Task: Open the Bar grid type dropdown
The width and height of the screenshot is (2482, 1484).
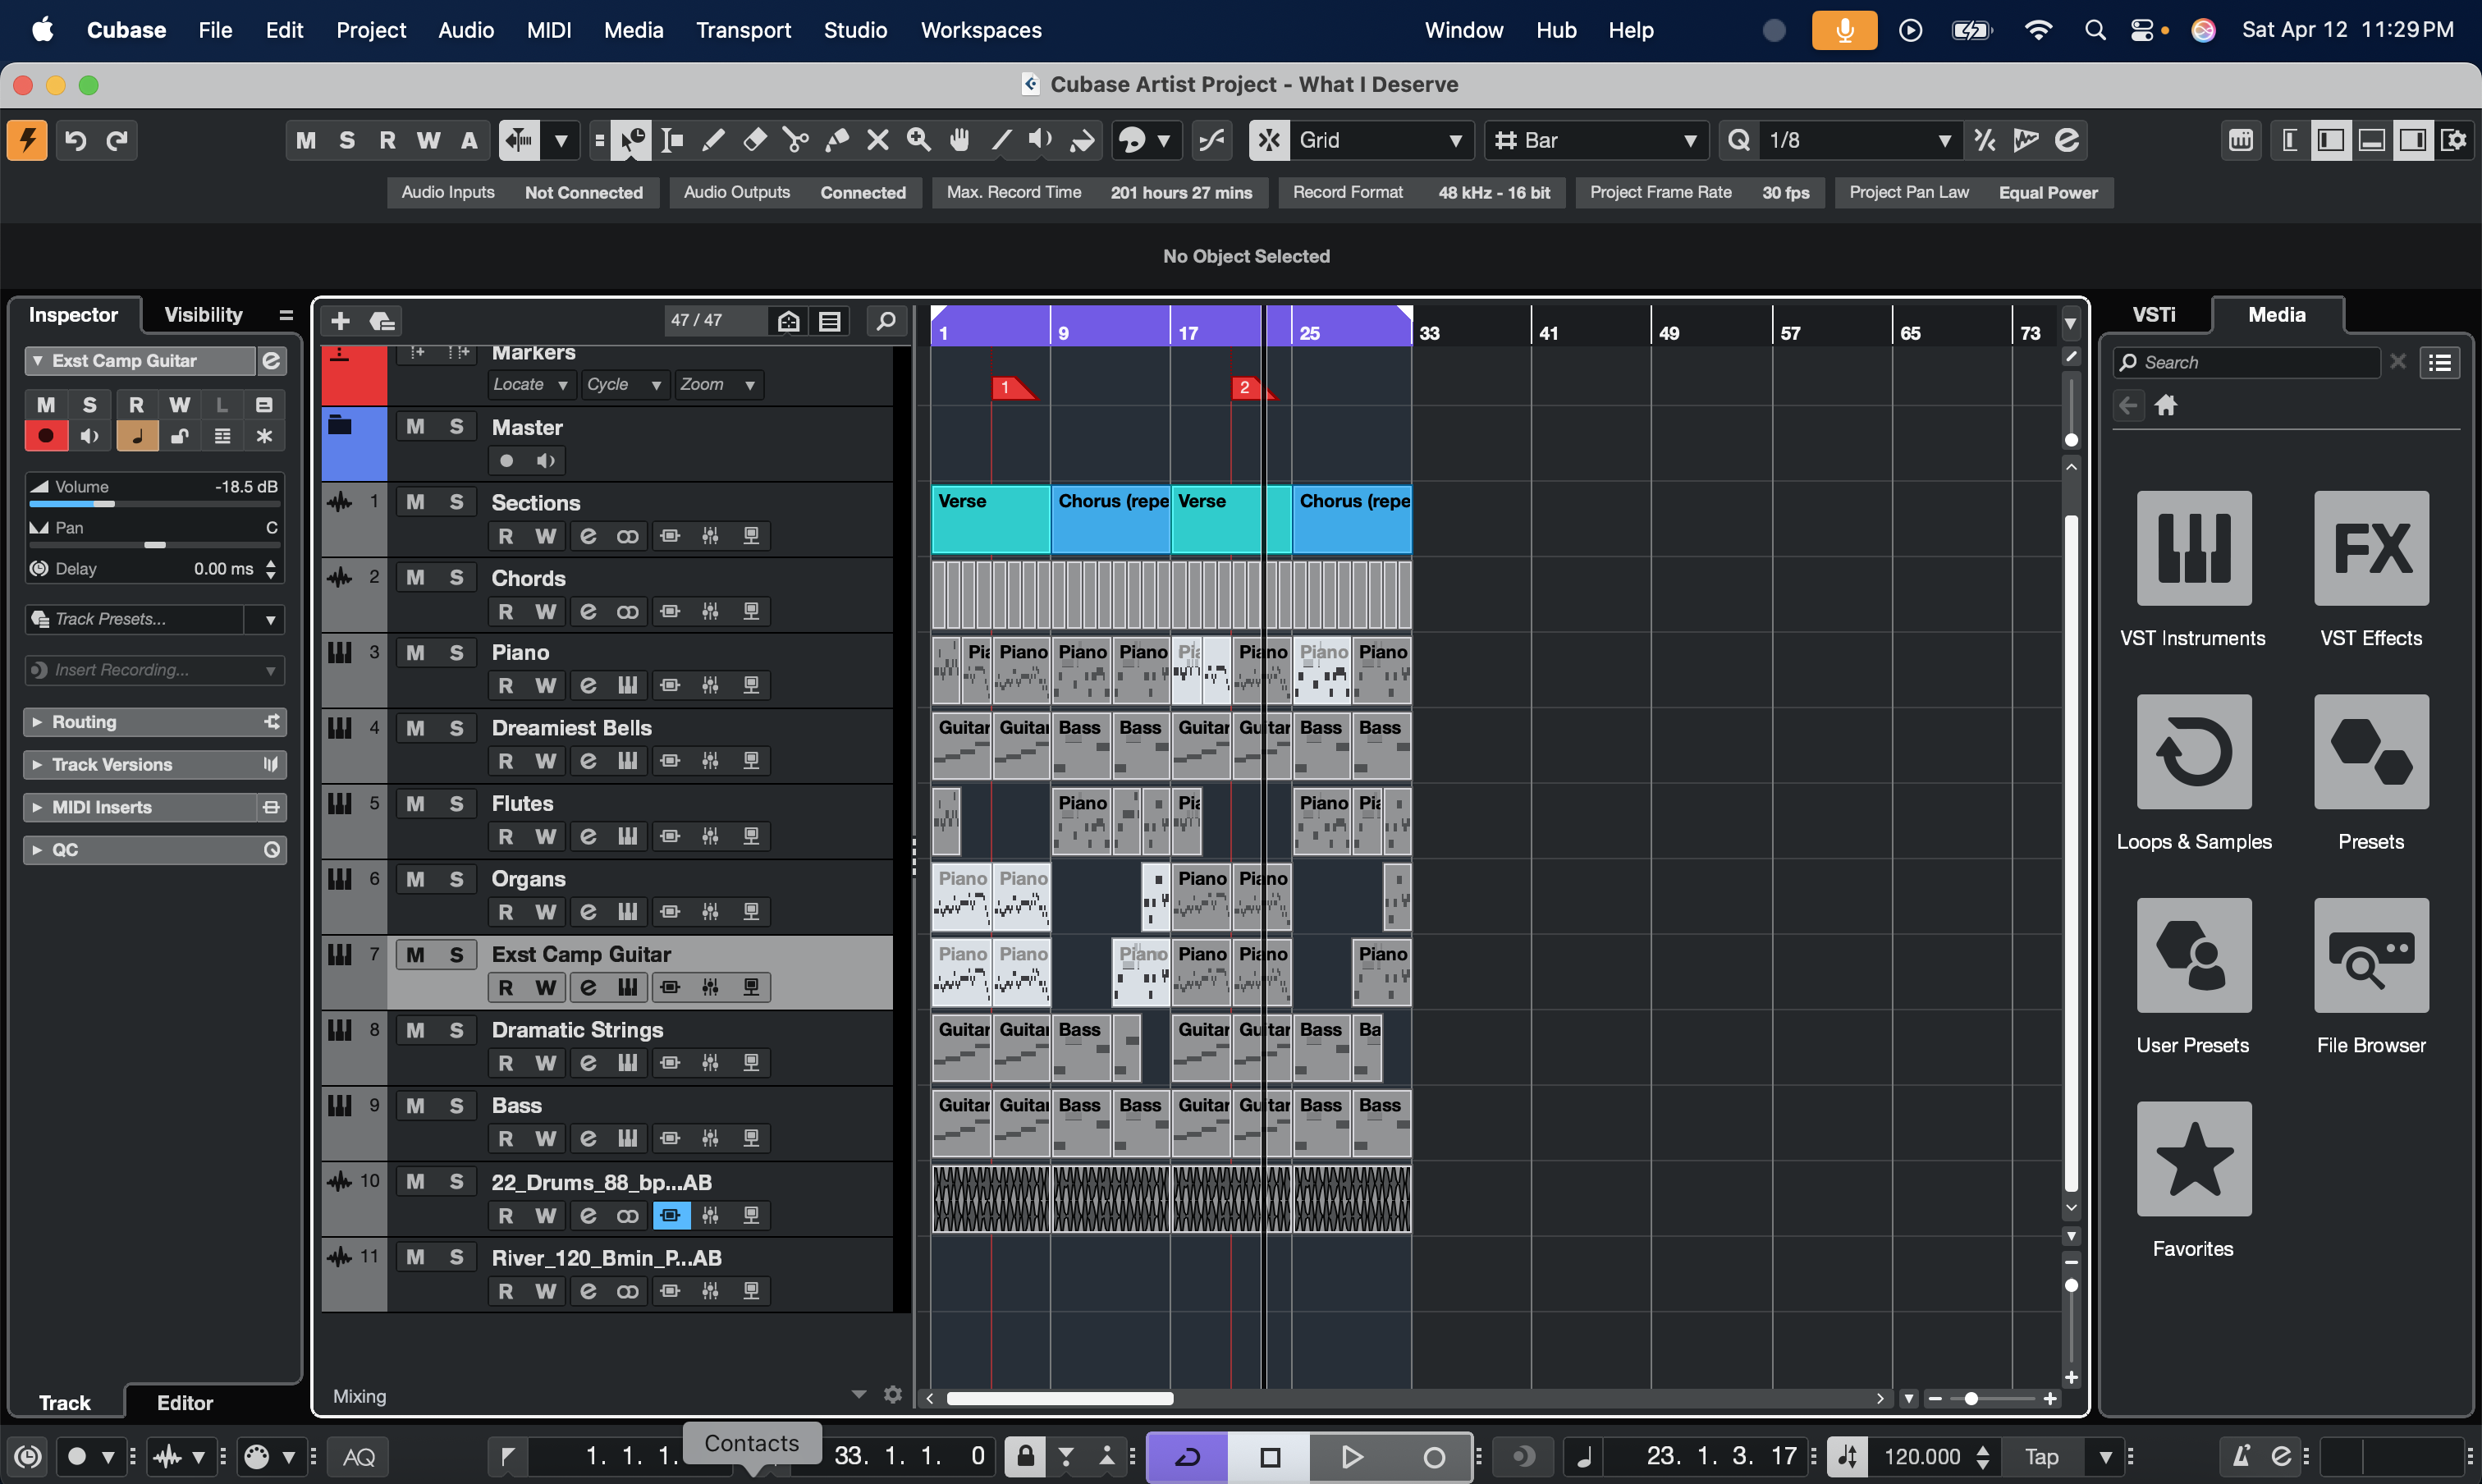Action: tap(1596, 140)
